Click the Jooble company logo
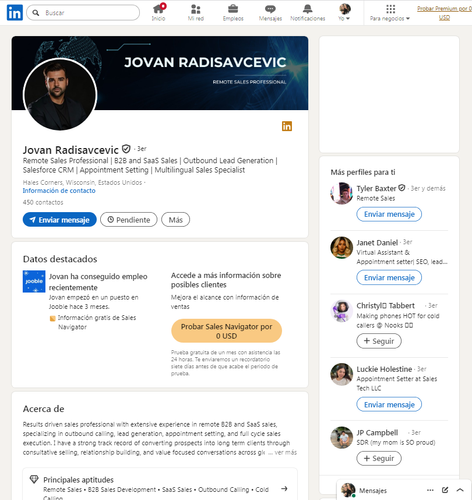This screenshot has height=500, width=472. point(34,281)
